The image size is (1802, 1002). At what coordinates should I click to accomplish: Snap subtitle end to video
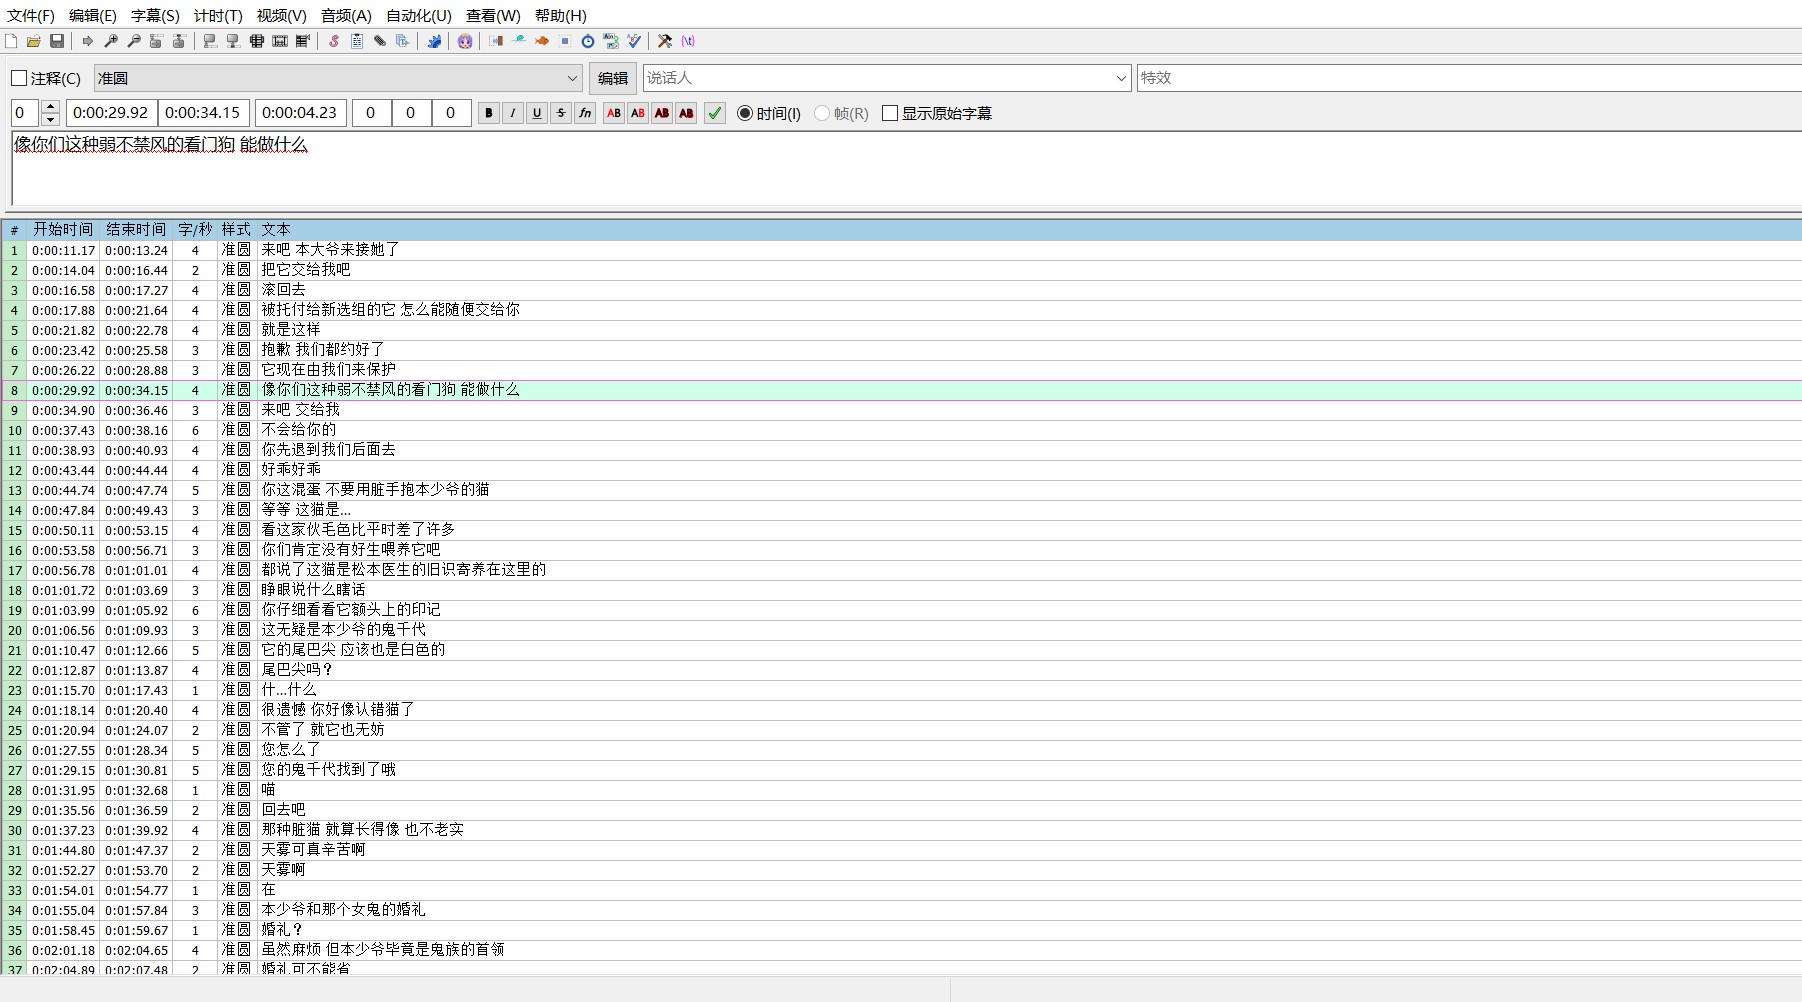(x=234, y=41)
